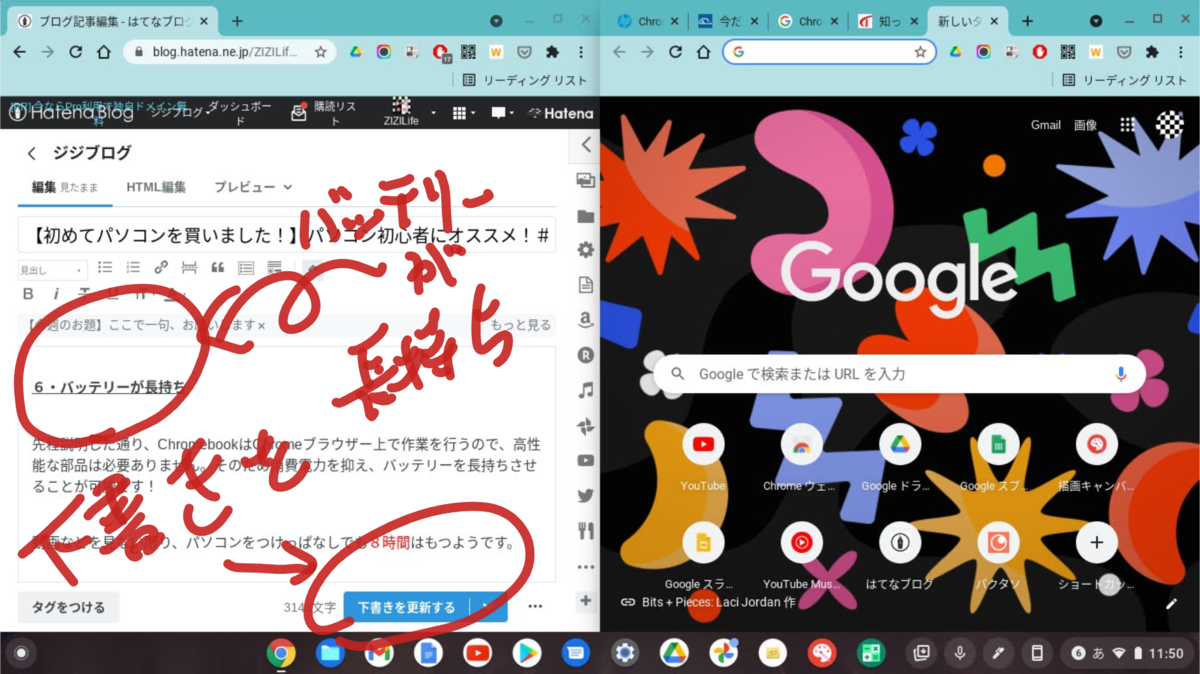Click the blog post title input field
Viewport: 1200px width, 674px height.
tap(287, 236)
